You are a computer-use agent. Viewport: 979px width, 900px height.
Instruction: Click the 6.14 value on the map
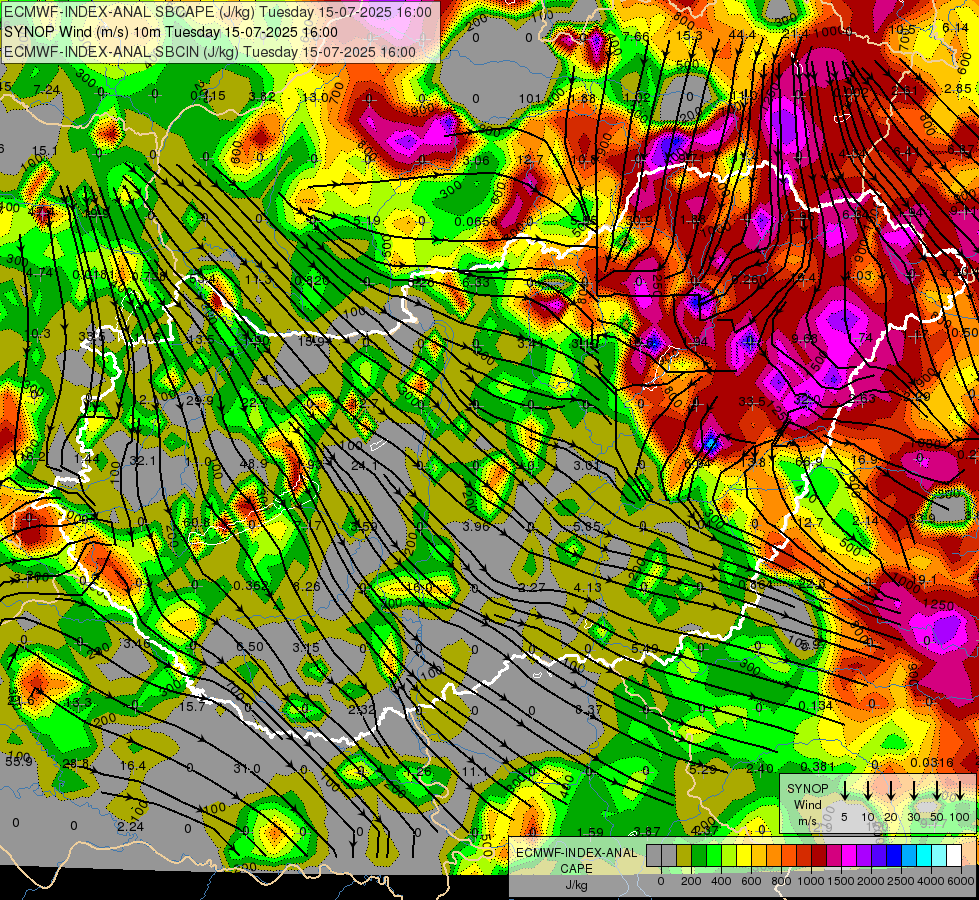click(955, 28)
